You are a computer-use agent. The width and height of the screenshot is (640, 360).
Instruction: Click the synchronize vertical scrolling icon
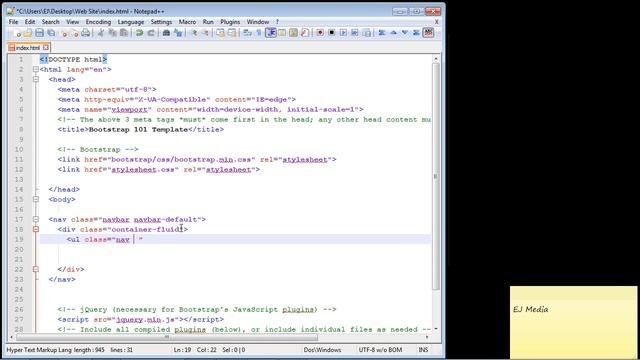pyautogui.click(x=220, y=33)
